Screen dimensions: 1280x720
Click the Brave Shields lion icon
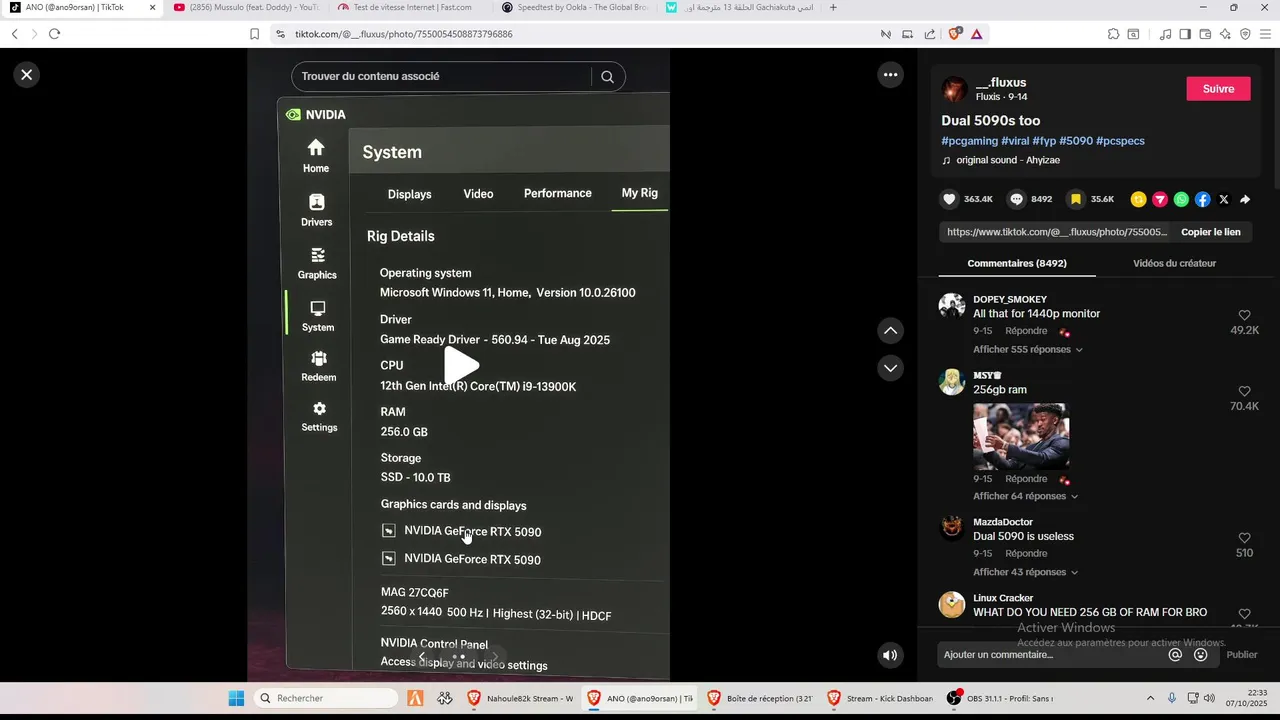(x=955, y=33)
